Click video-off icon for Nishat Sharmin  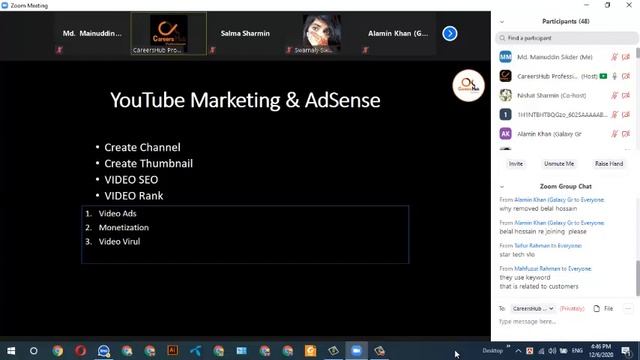[626, 96]
